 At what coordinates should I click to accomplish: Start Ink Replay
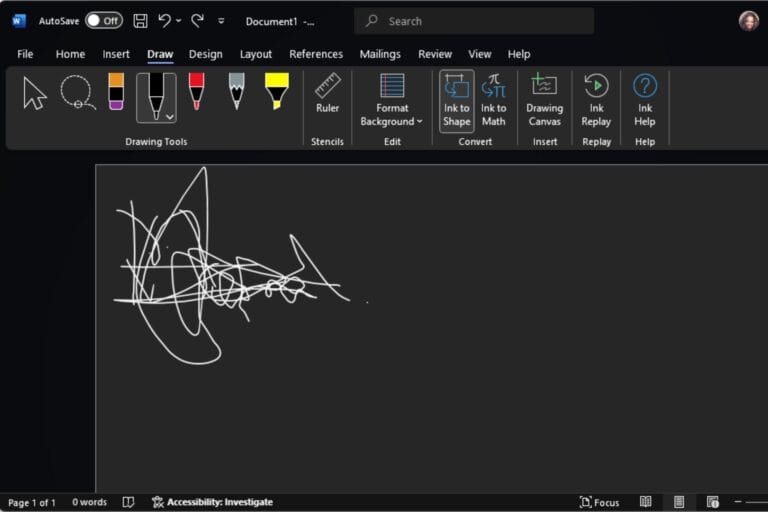[x=596, y=100]
